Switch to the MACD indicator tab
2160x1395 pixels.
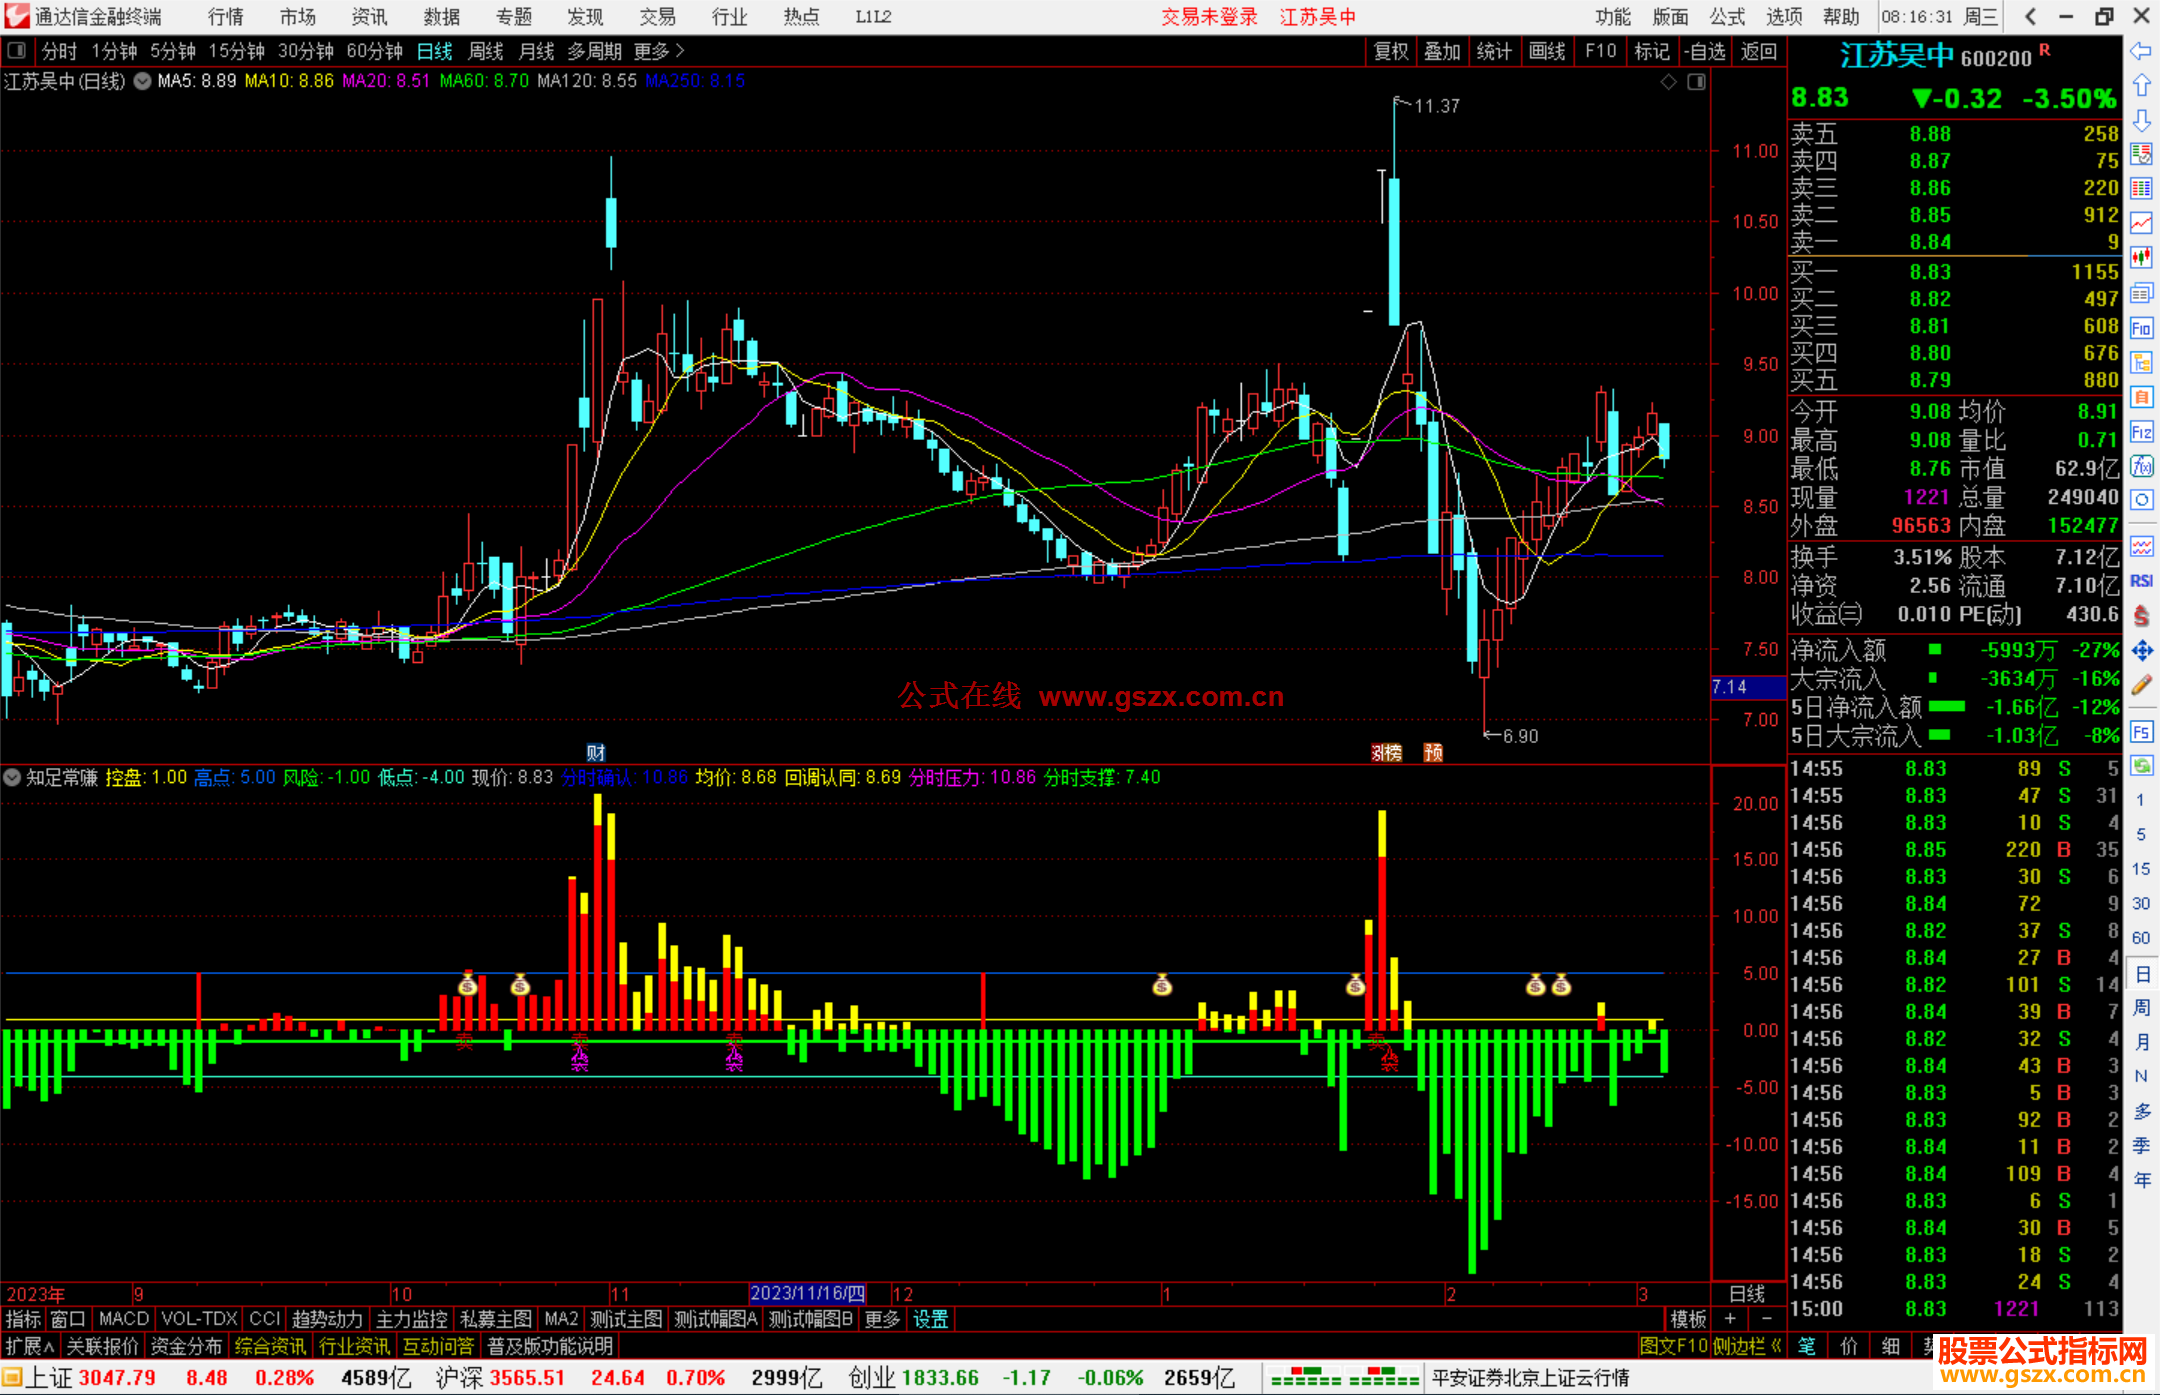tap(124, 1319)
